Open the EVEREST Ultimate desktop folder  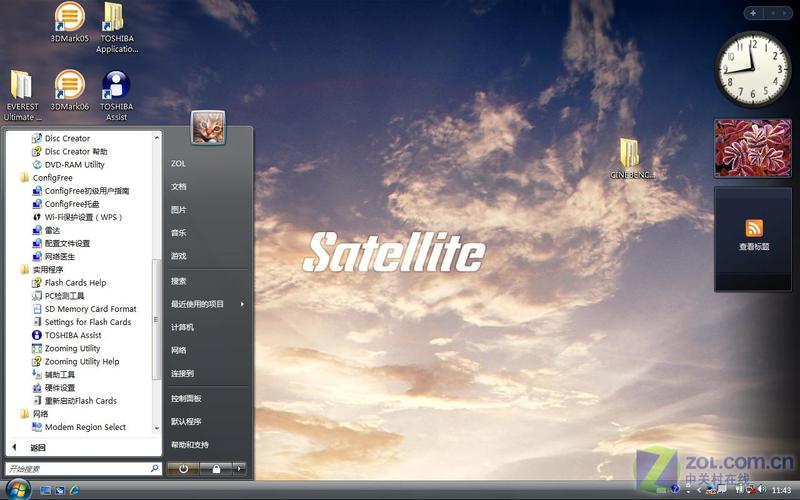(22, 95)
